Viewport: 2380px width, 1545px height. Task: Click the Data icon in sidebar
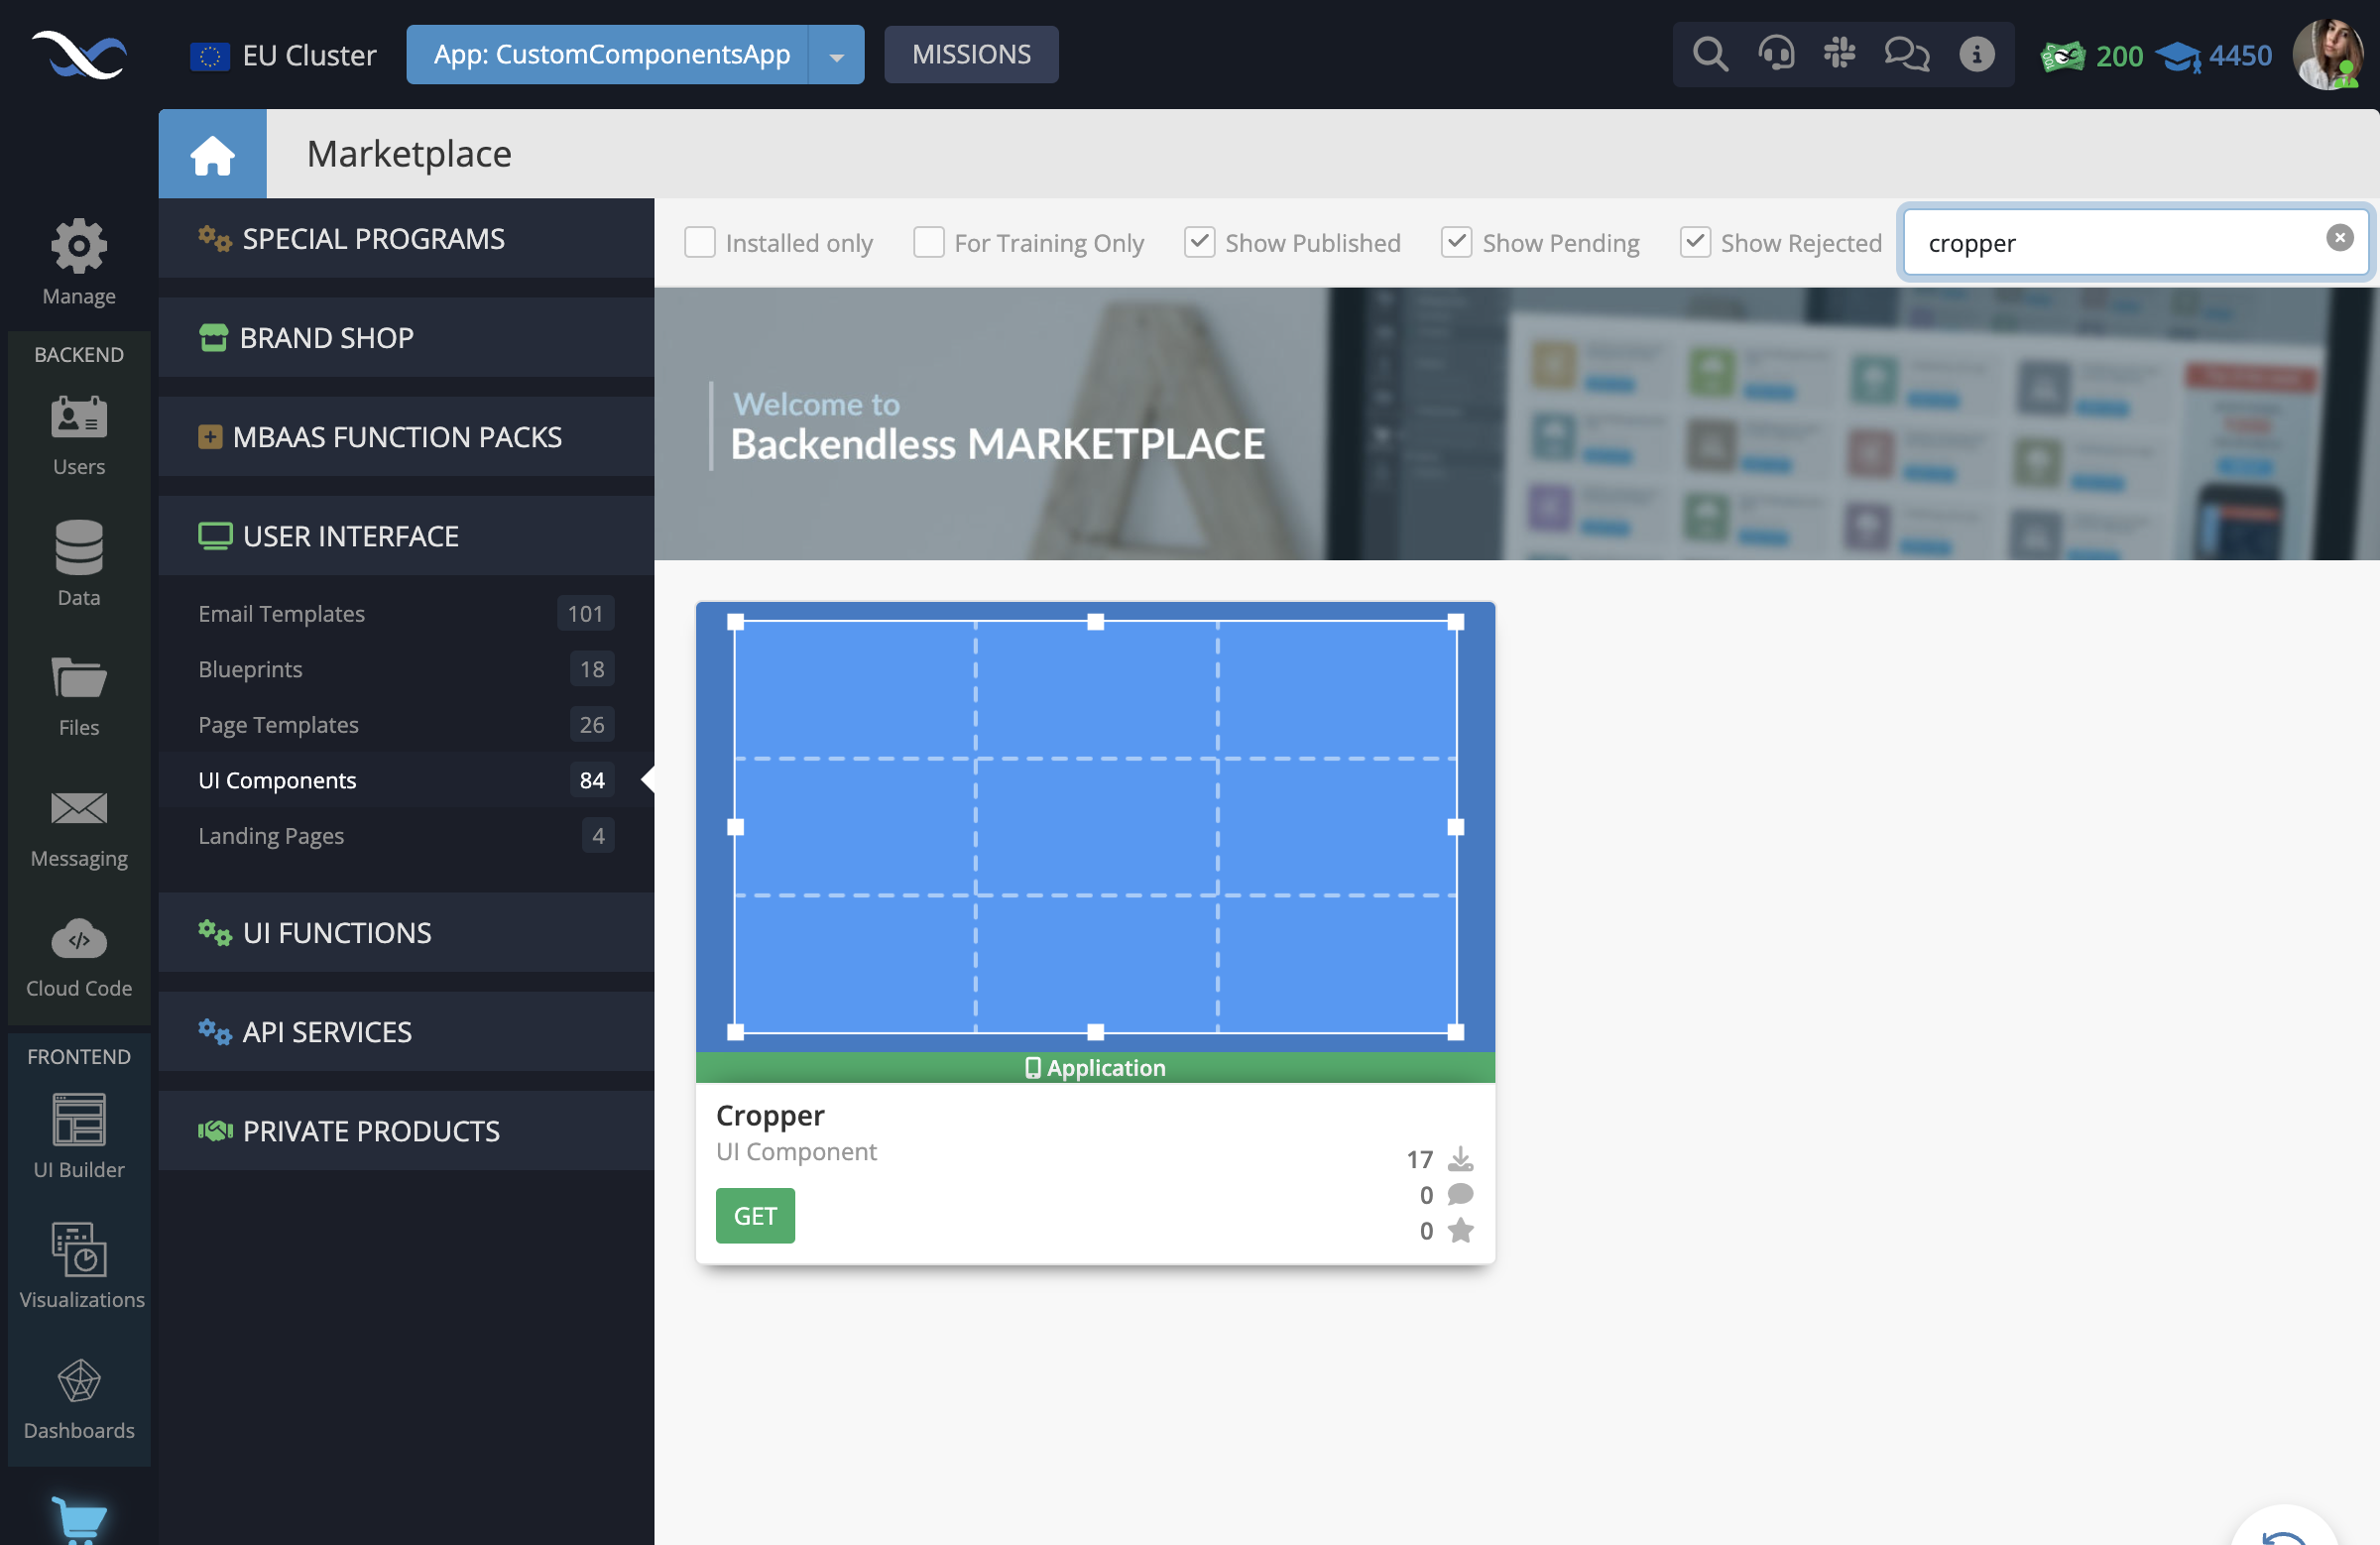point(78,551)
